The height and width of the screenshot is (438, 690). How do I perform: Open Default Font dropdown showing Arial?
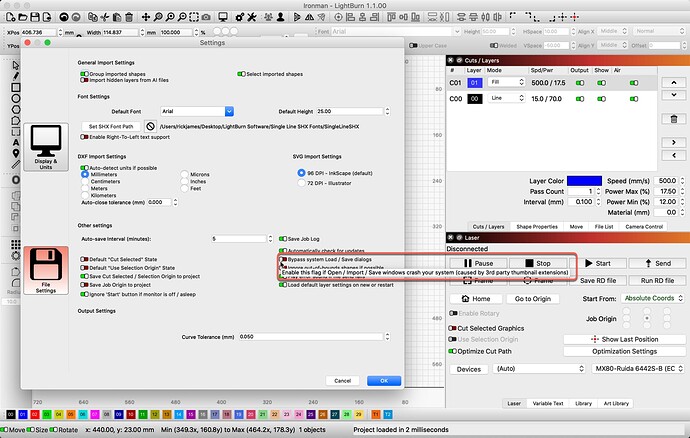197,111
